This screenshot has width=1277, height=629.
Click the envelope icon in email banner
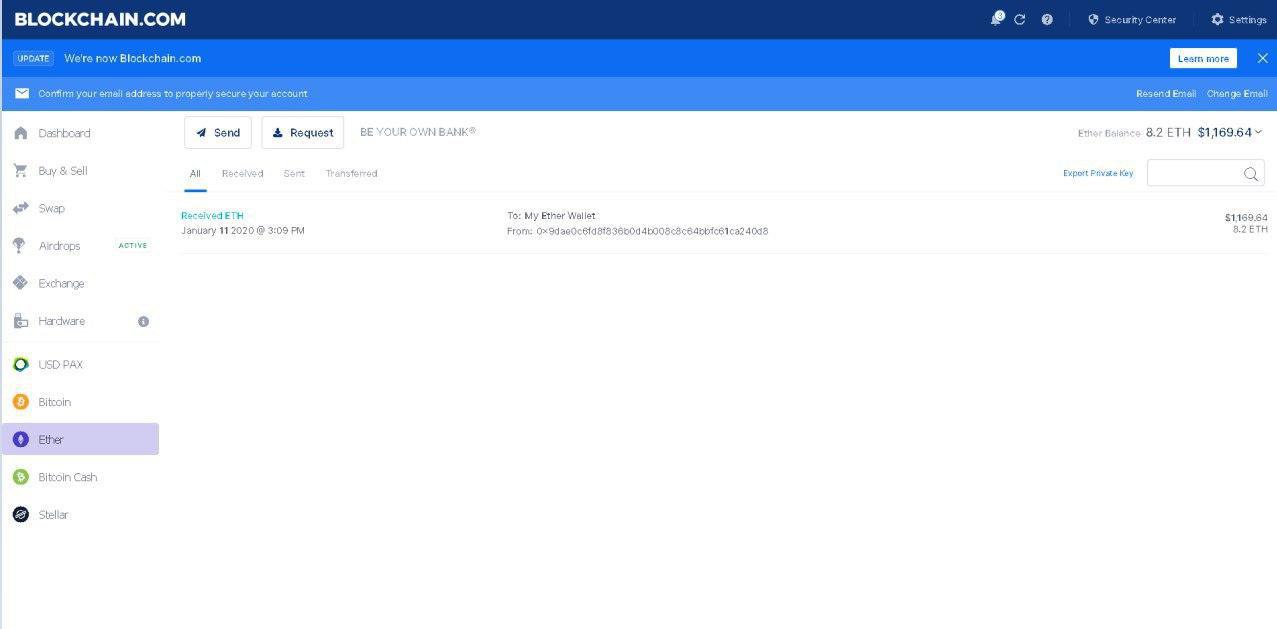[22, 94]
